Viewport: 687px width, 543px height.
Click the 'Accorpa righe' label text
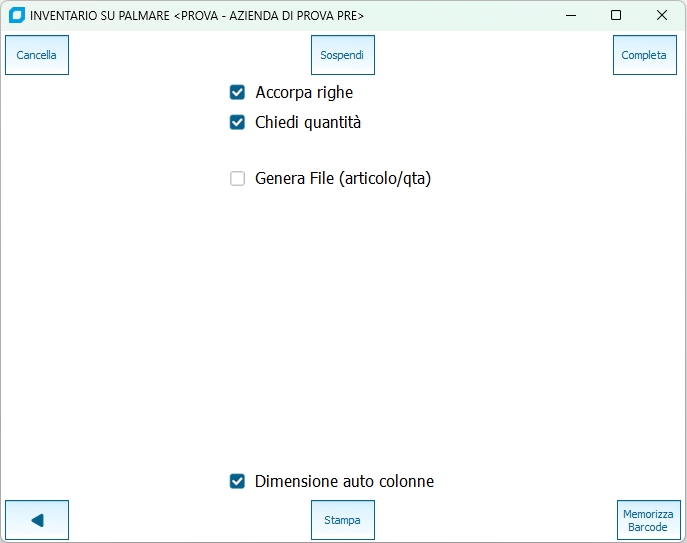click(x=304, y=93)
